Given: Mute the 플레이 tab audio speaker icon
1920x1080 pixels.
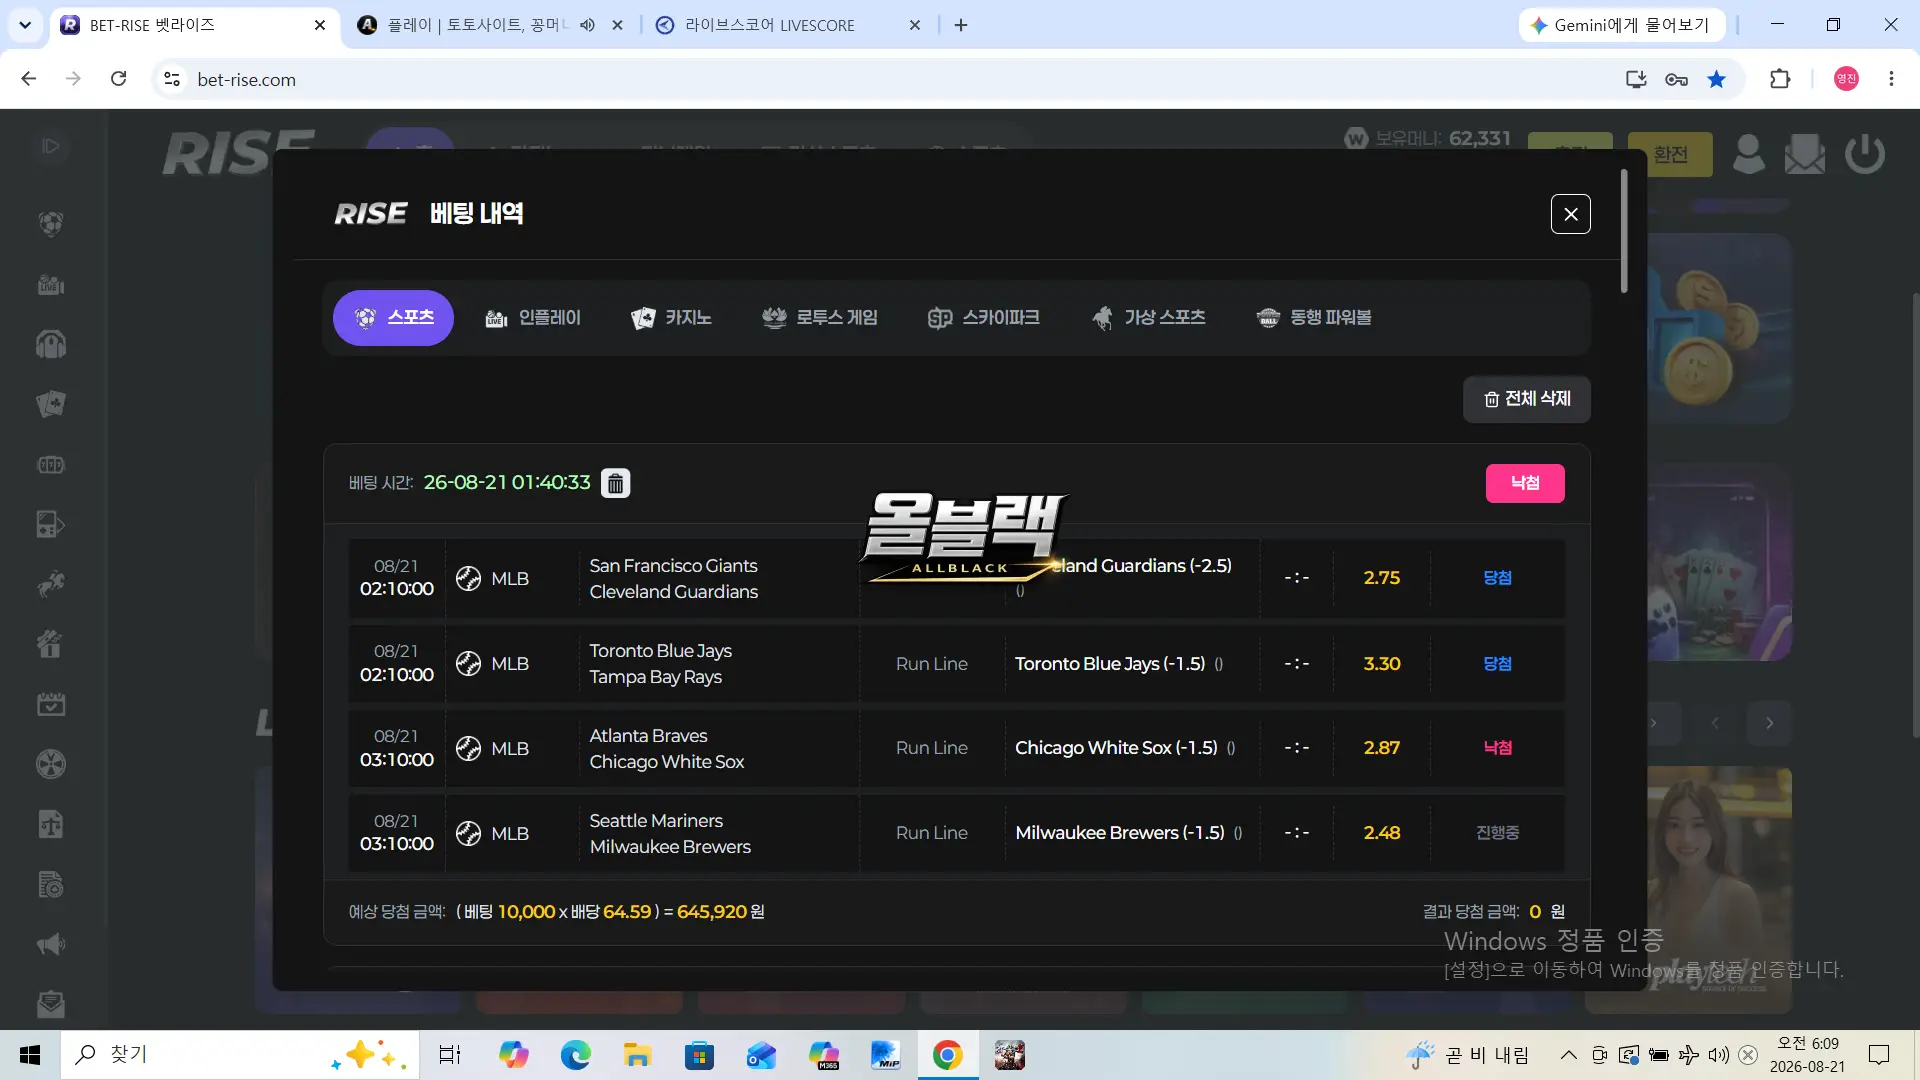Looking at the screenshot, I should click(587, 25).
